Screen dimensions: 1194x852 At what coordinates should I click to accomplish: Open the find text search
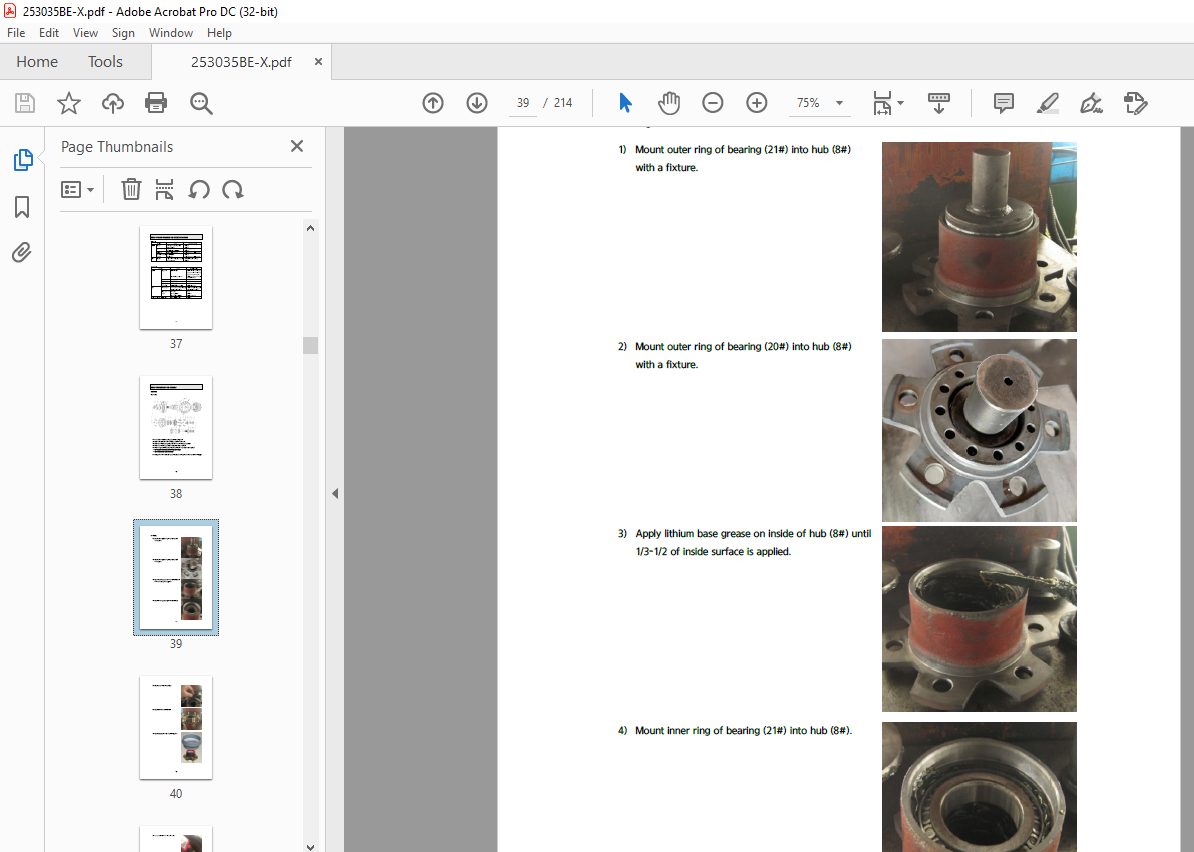click(201, 103)
